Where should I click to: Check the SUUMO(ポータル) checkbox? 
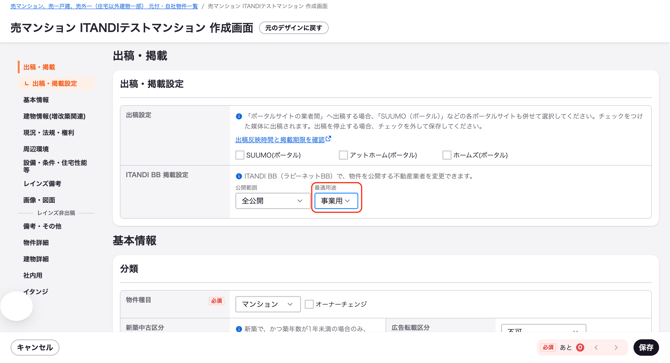pos(240,155)
